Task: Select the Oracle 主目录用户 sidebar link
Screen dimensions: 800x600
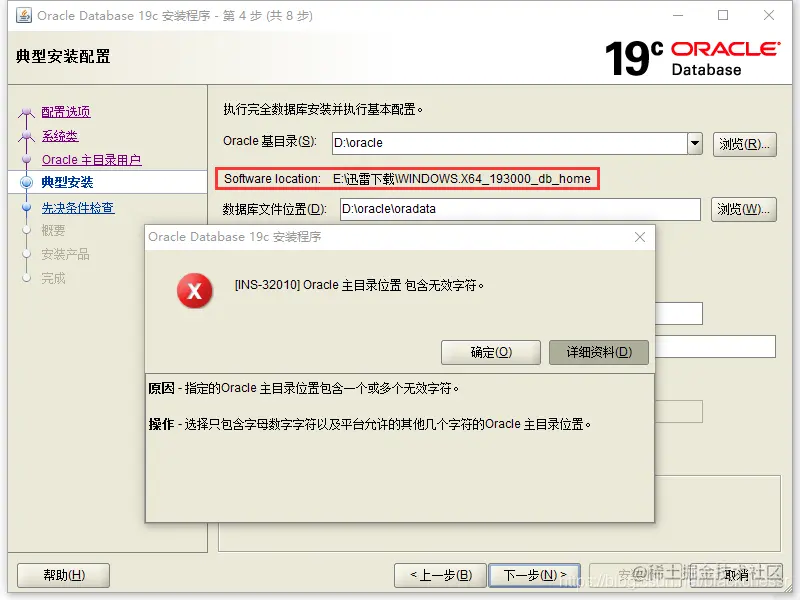Action: 92,160
